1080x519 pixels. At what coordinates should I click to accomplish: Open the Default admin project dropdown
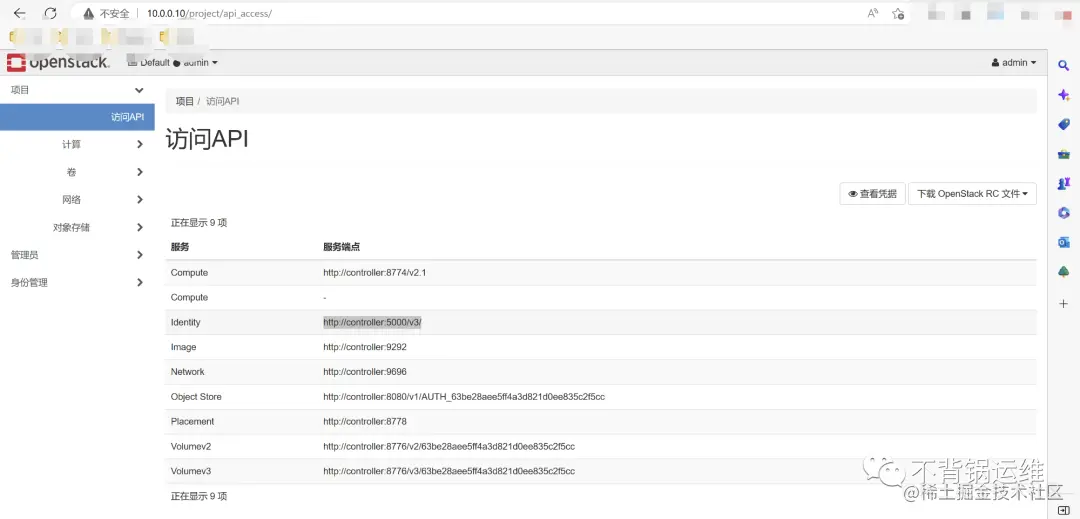tap(173, 63)
